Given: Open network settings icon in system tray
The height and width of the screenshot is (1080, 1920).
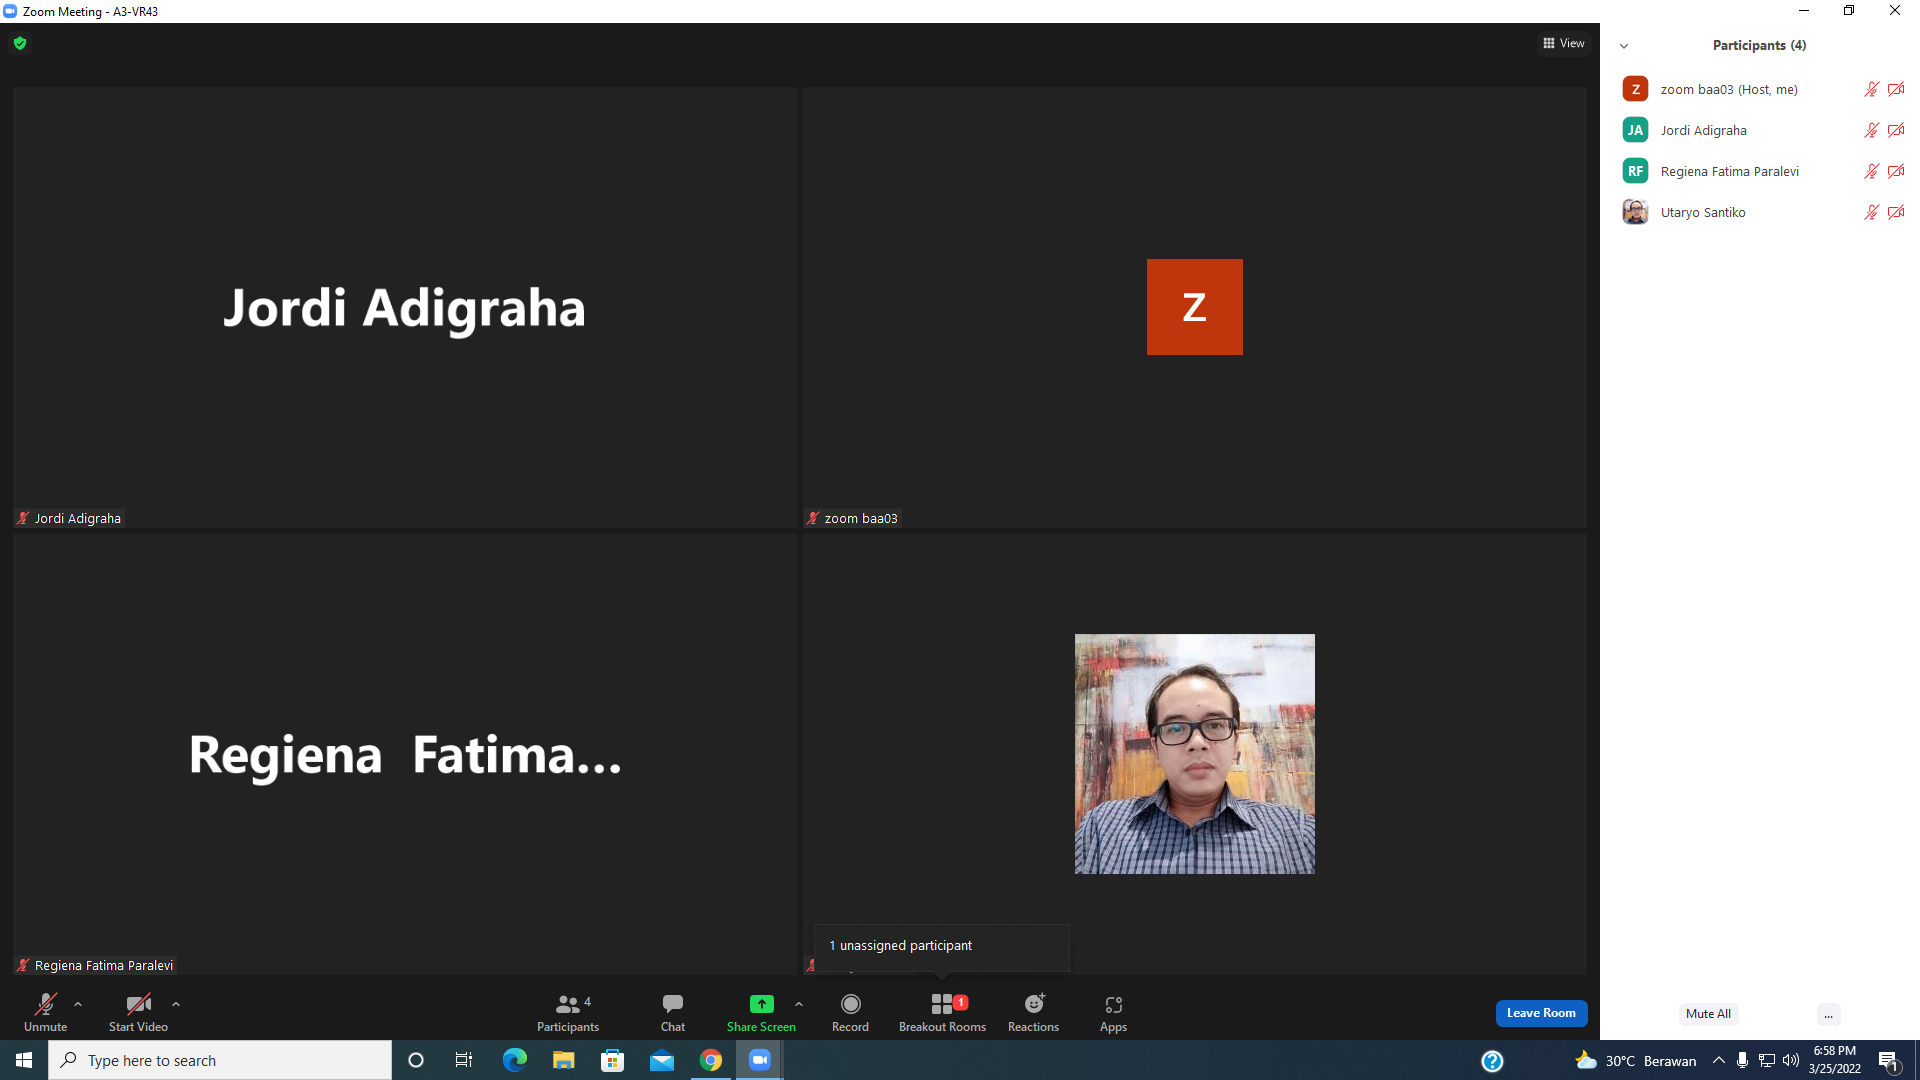Looking at the screenshot, I should pos(1767,1060).
